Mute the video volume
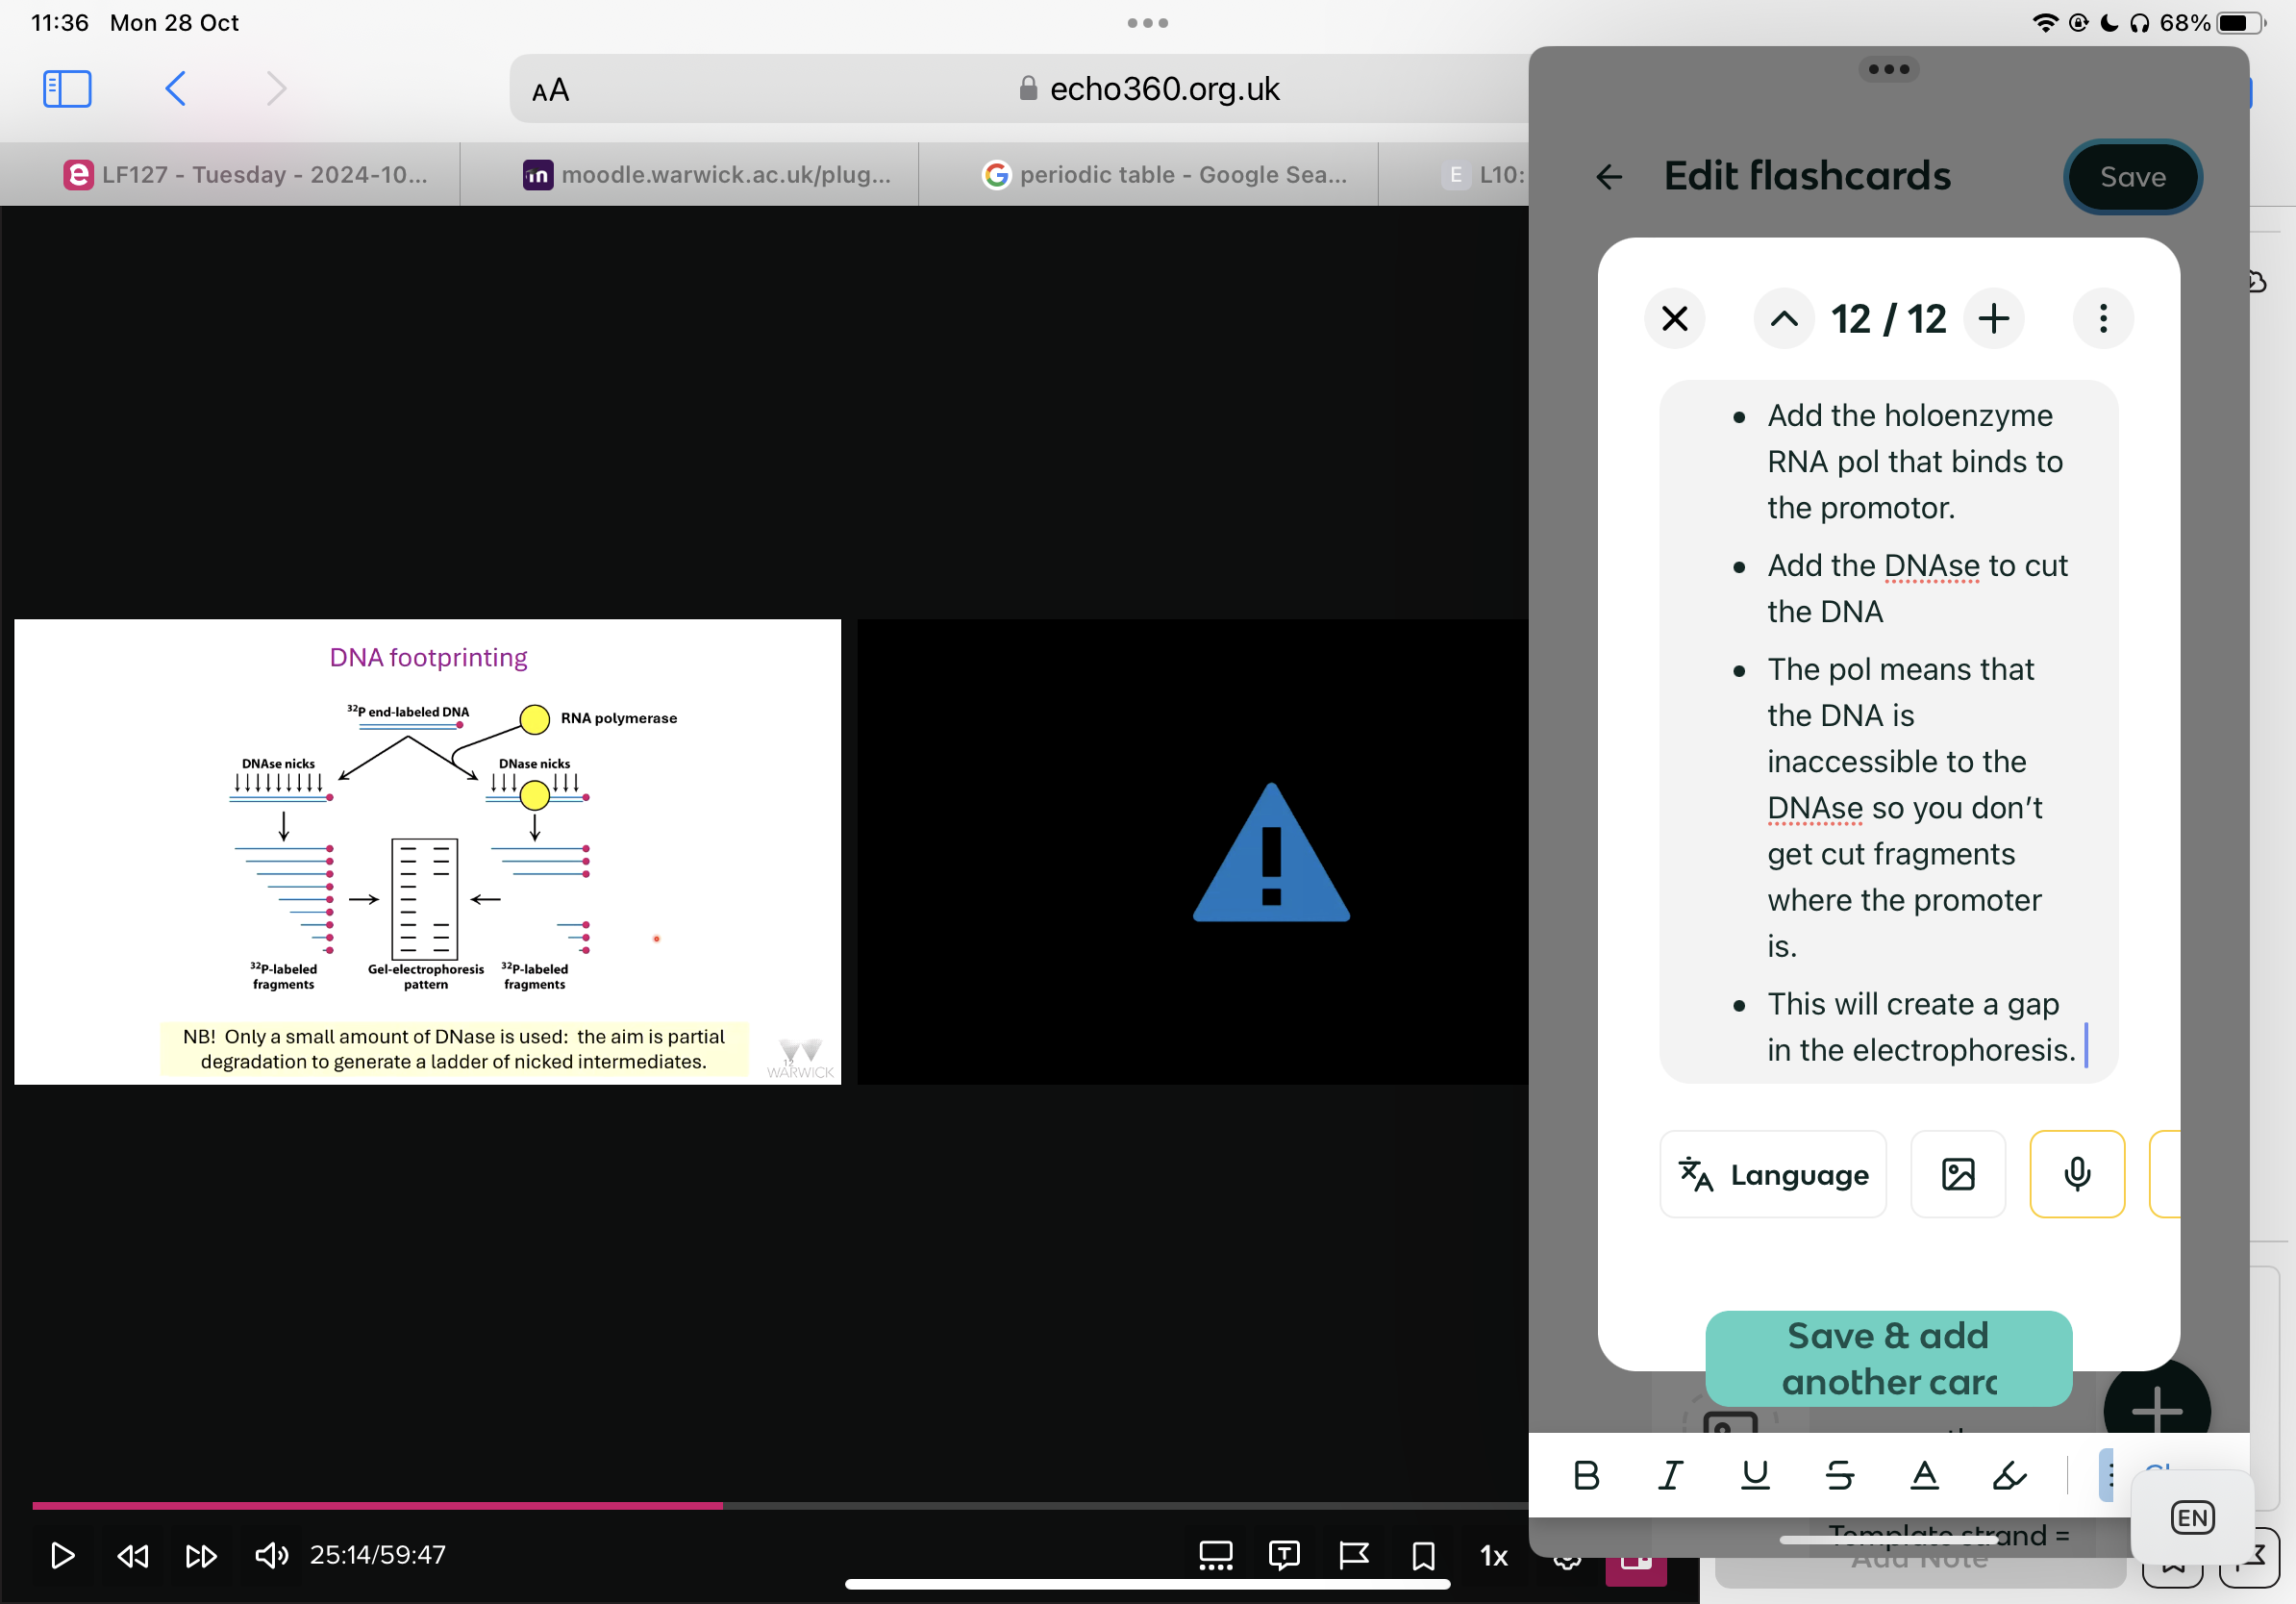 click(x=271, y=1555)
